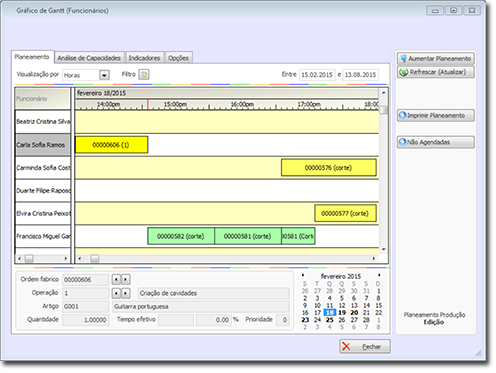The width and height of the screenshot is (496, 373).
Task: Select task bar 00000577 (corte)
Action: 345,213
